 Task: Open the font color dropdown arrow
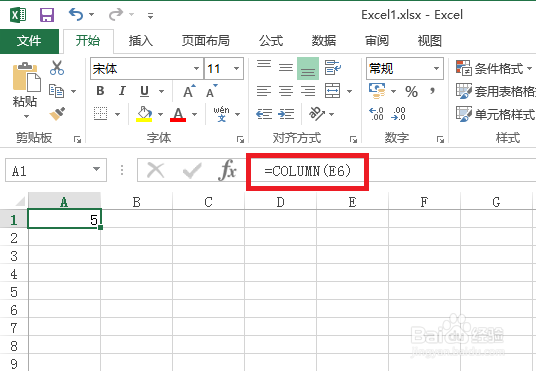point(195,114)
